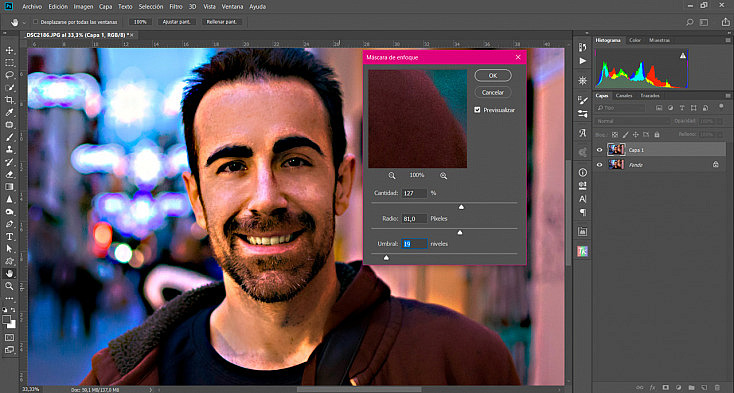This screenshot has width=734, height=393.
Task: Open the TK plugin panel icon
Action: [582, 251]
